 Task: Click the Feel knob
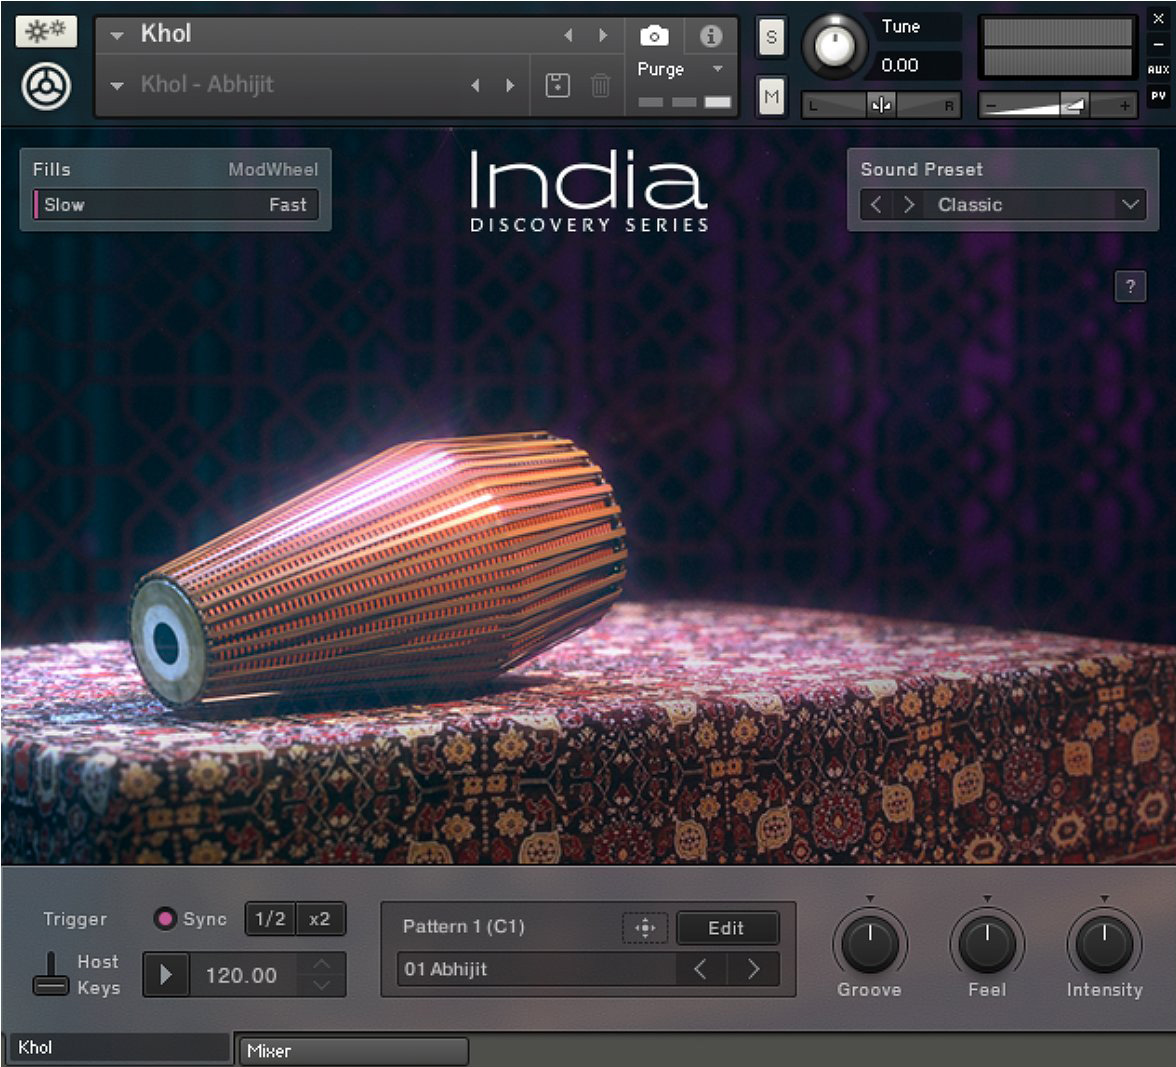(987, 944)
